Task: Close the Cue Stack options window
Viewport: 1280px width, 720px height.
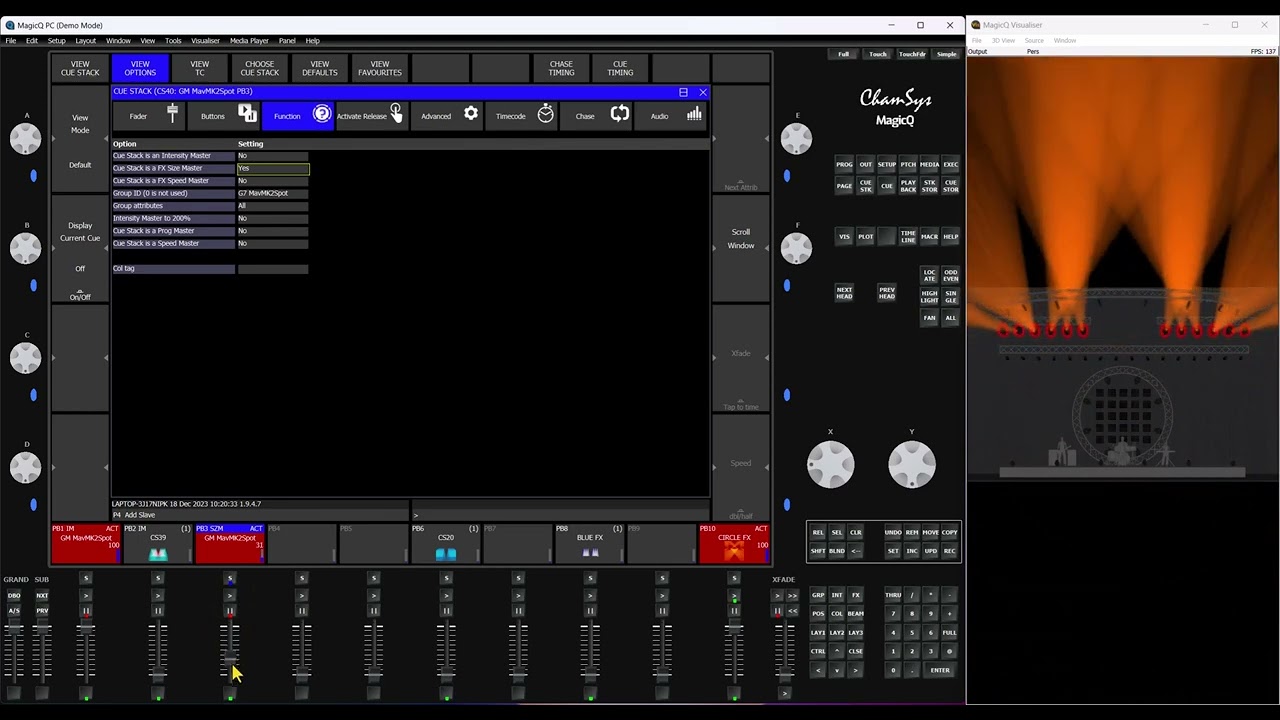Action: pyautogui.click(x=702, y=92)
